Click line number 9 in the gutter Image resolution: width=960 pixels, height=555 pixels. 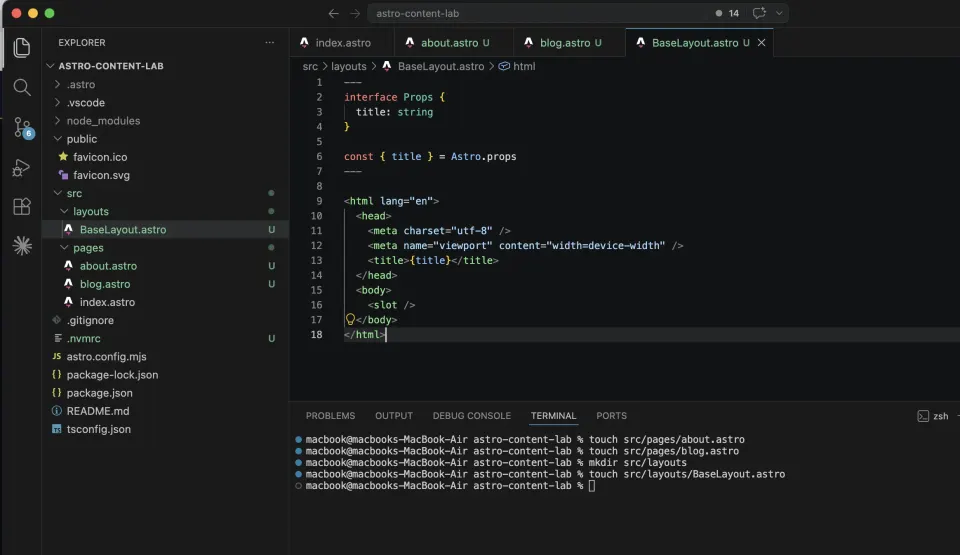tap(318, 201)
